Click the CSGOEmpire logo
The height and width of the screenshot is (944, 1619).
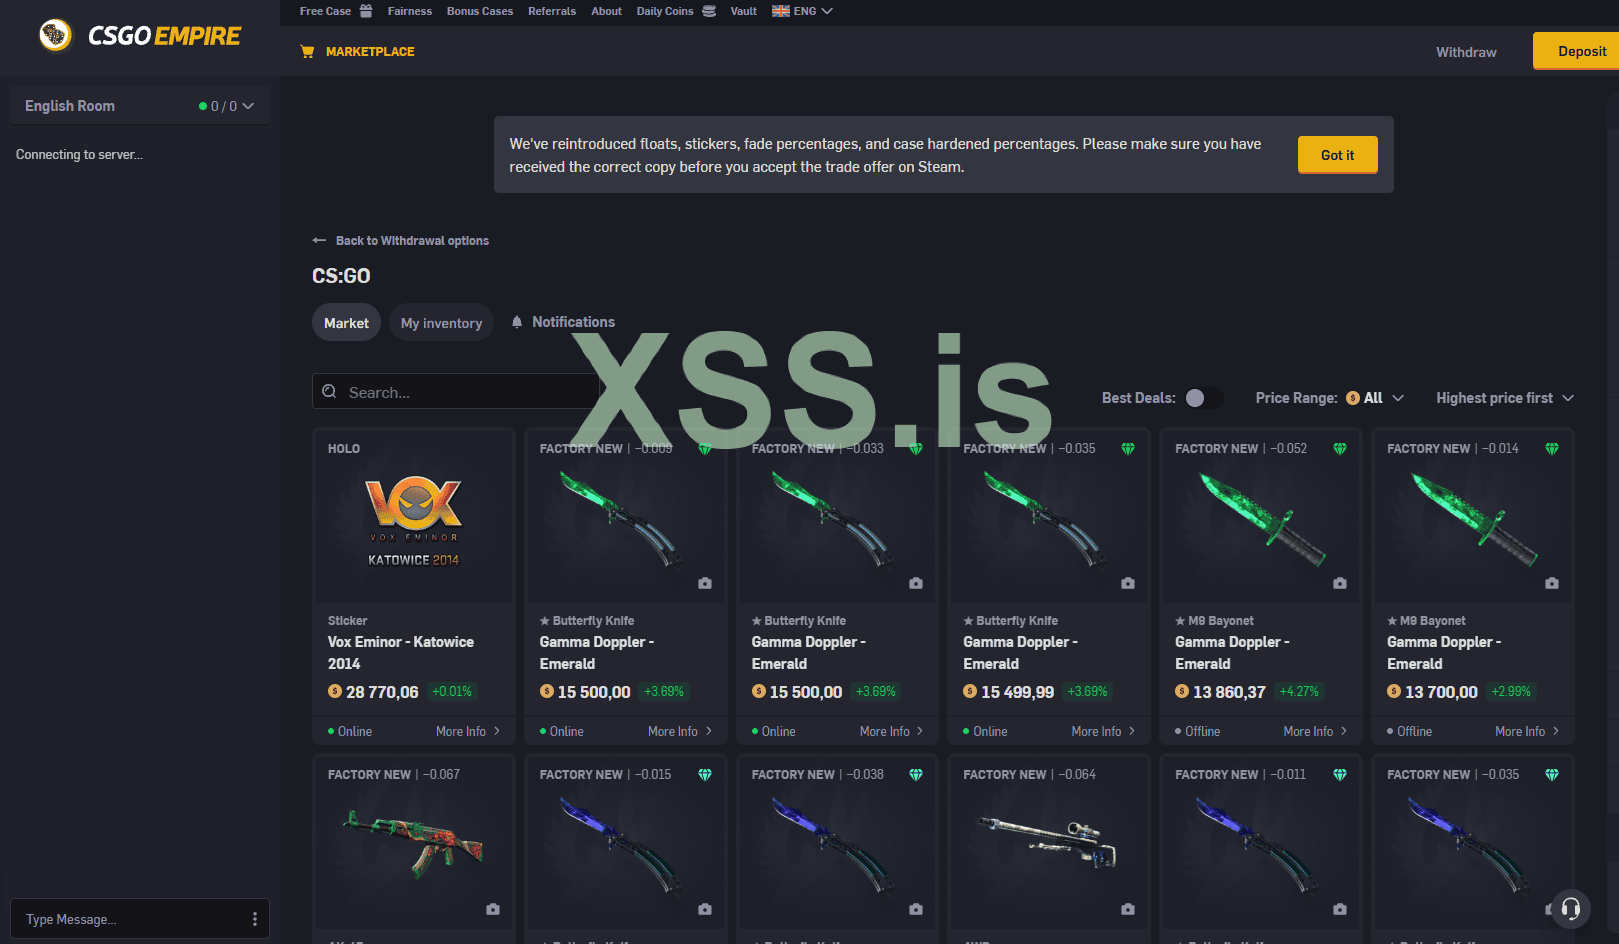[x=140, y=36]
